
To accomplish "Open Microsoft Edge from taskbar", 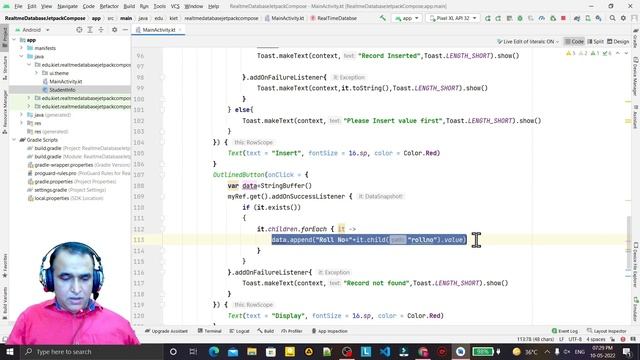I will coord(213,351).
